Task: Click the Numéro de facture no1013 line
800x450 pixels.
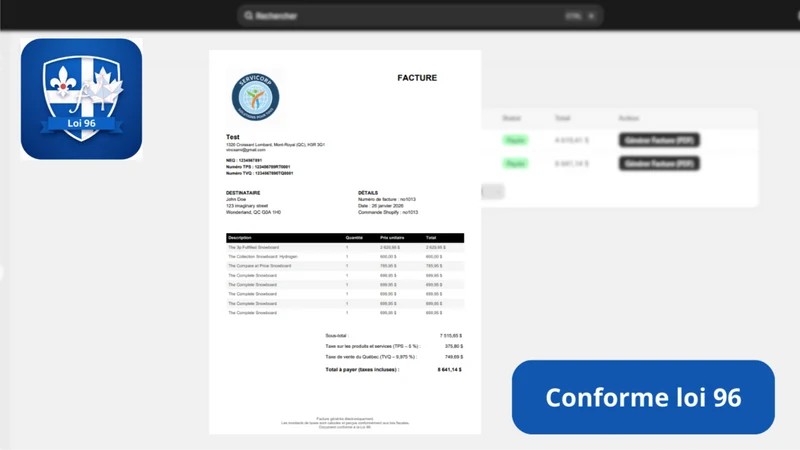Action: (x=387, y=199)
